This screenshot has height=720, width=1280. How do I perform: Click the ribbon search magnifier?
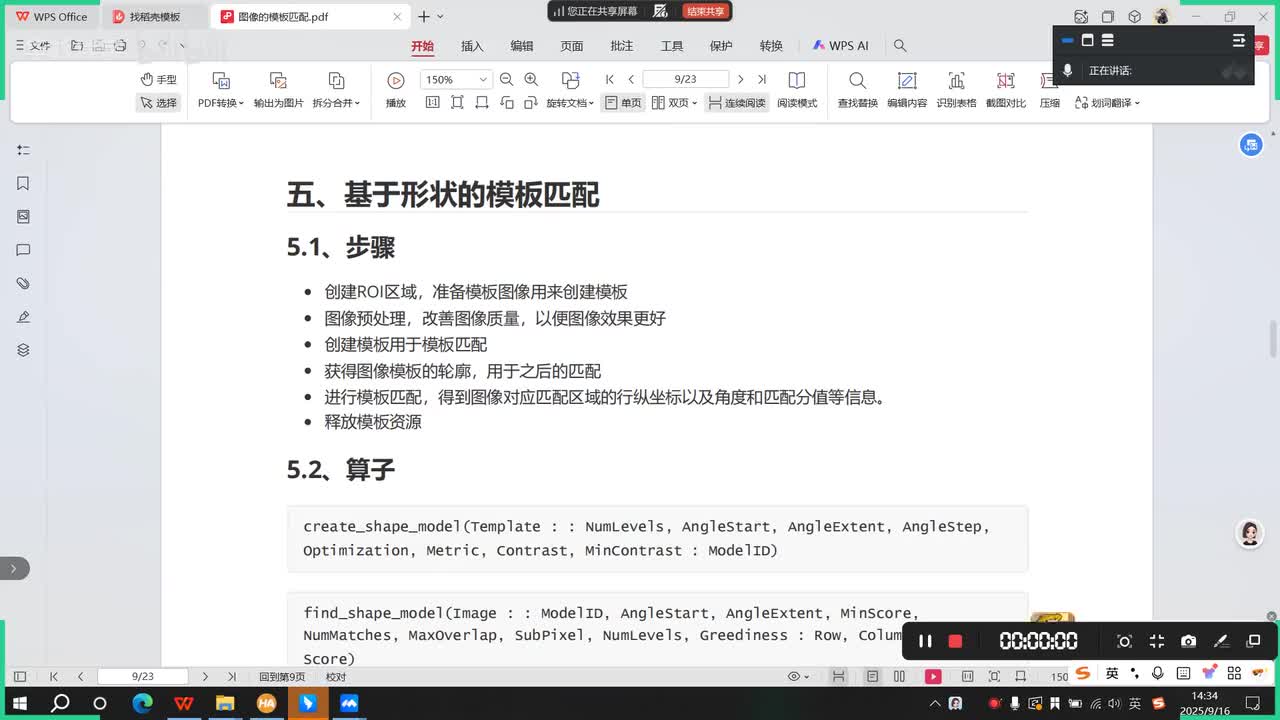tap(900, 46)
